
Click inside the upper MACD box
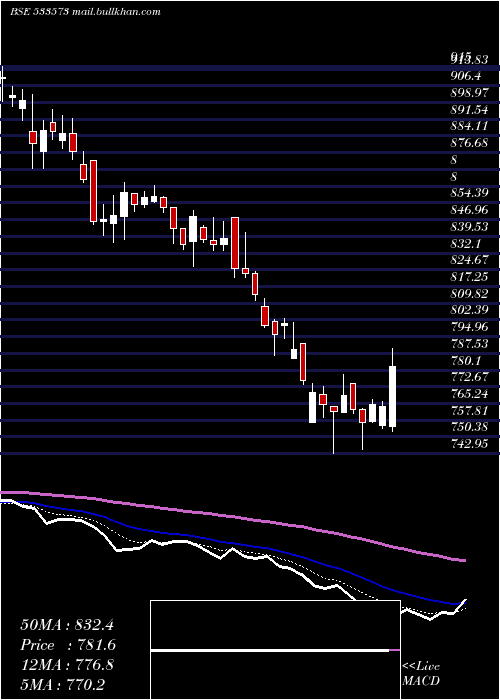click(x=275, y=625)
